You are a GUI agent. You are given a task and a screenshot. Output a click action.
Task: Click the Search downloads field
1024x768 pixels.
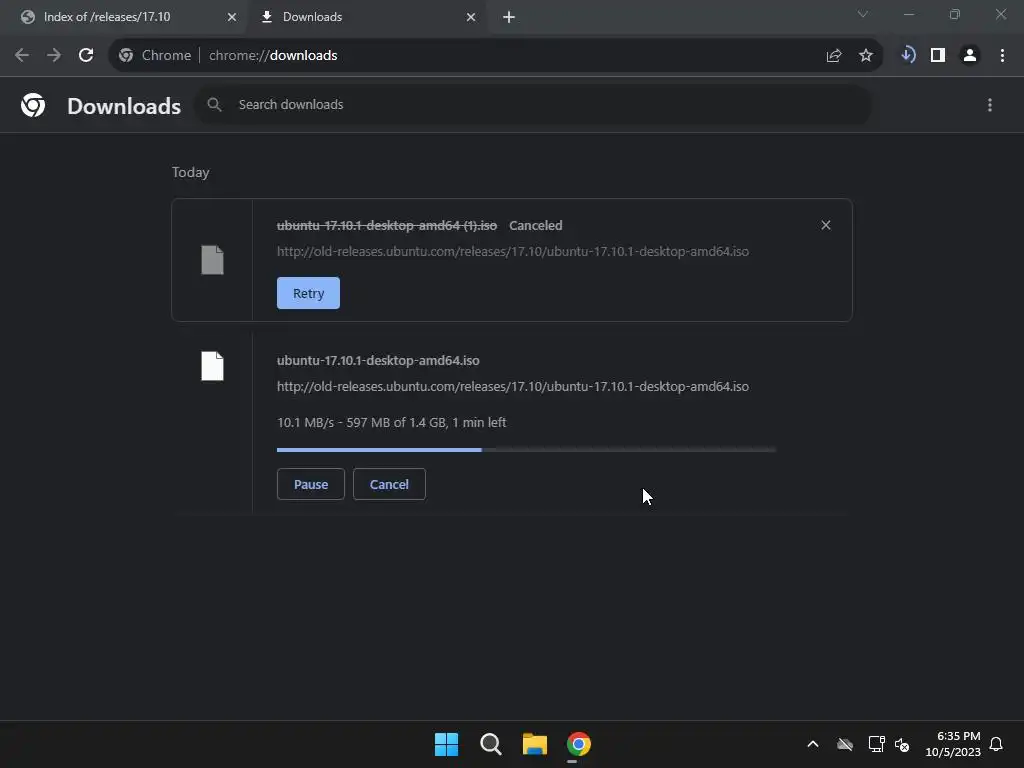pos(532,104)
